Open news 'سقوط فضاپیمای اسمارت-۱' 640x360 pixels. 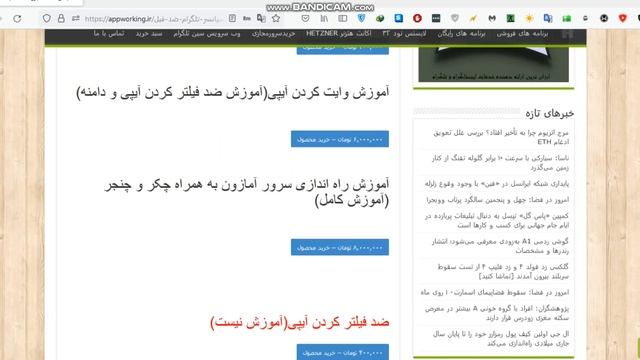tap(495, 293)
